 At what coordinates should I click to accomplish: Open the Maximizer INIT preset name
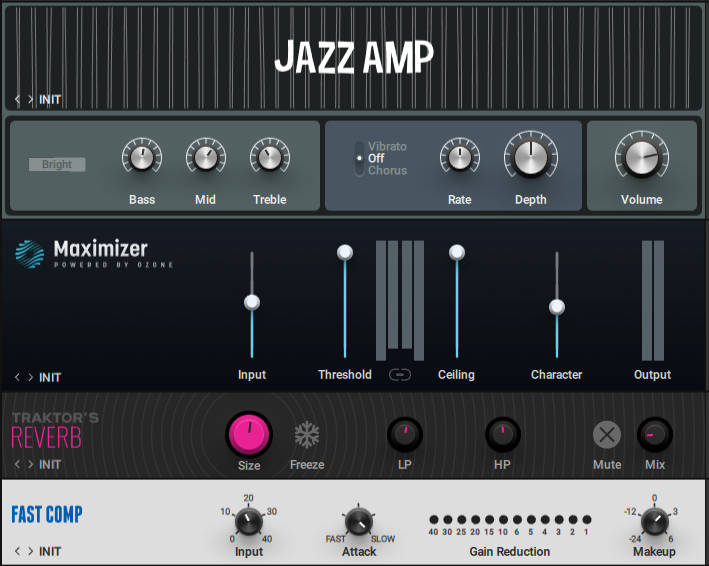(x=50, y=377)
